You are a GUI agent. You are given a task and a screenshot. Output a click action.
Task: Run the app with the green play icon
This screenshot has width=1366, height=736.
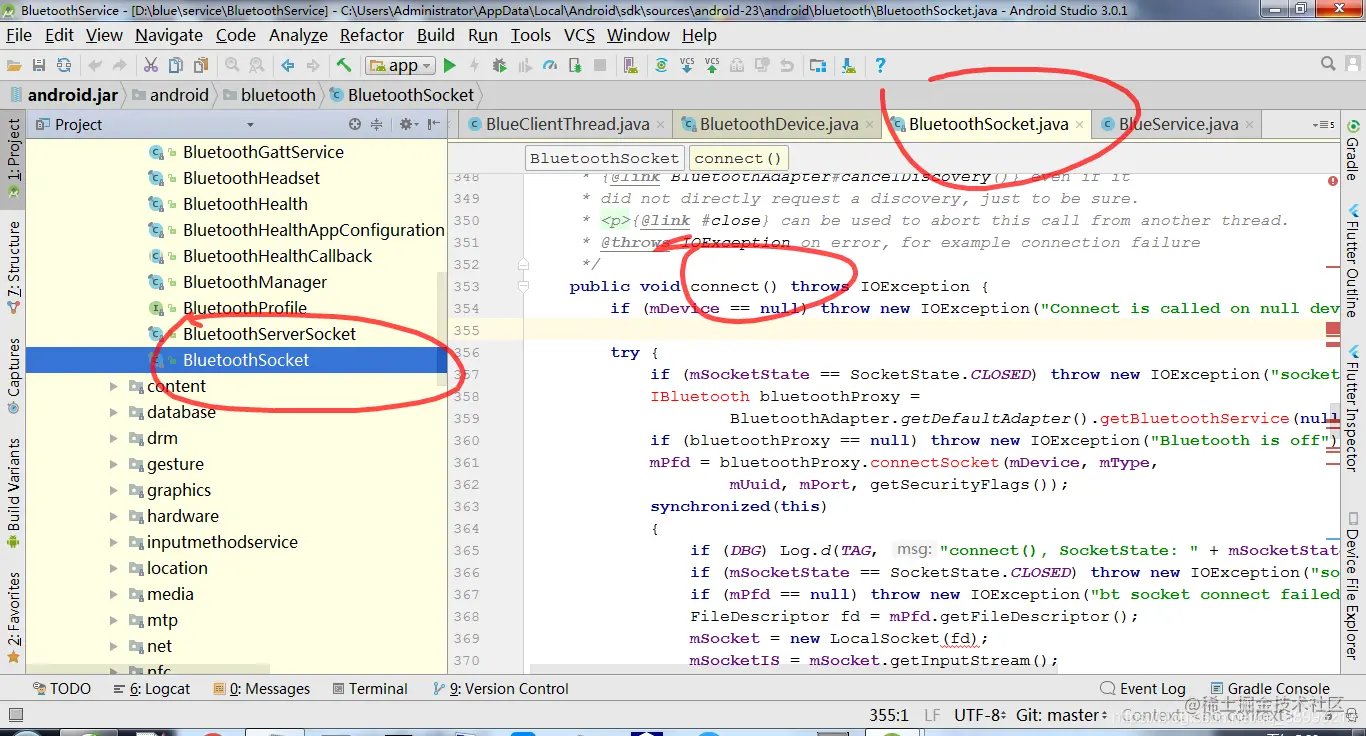click(x=450, y=65)
